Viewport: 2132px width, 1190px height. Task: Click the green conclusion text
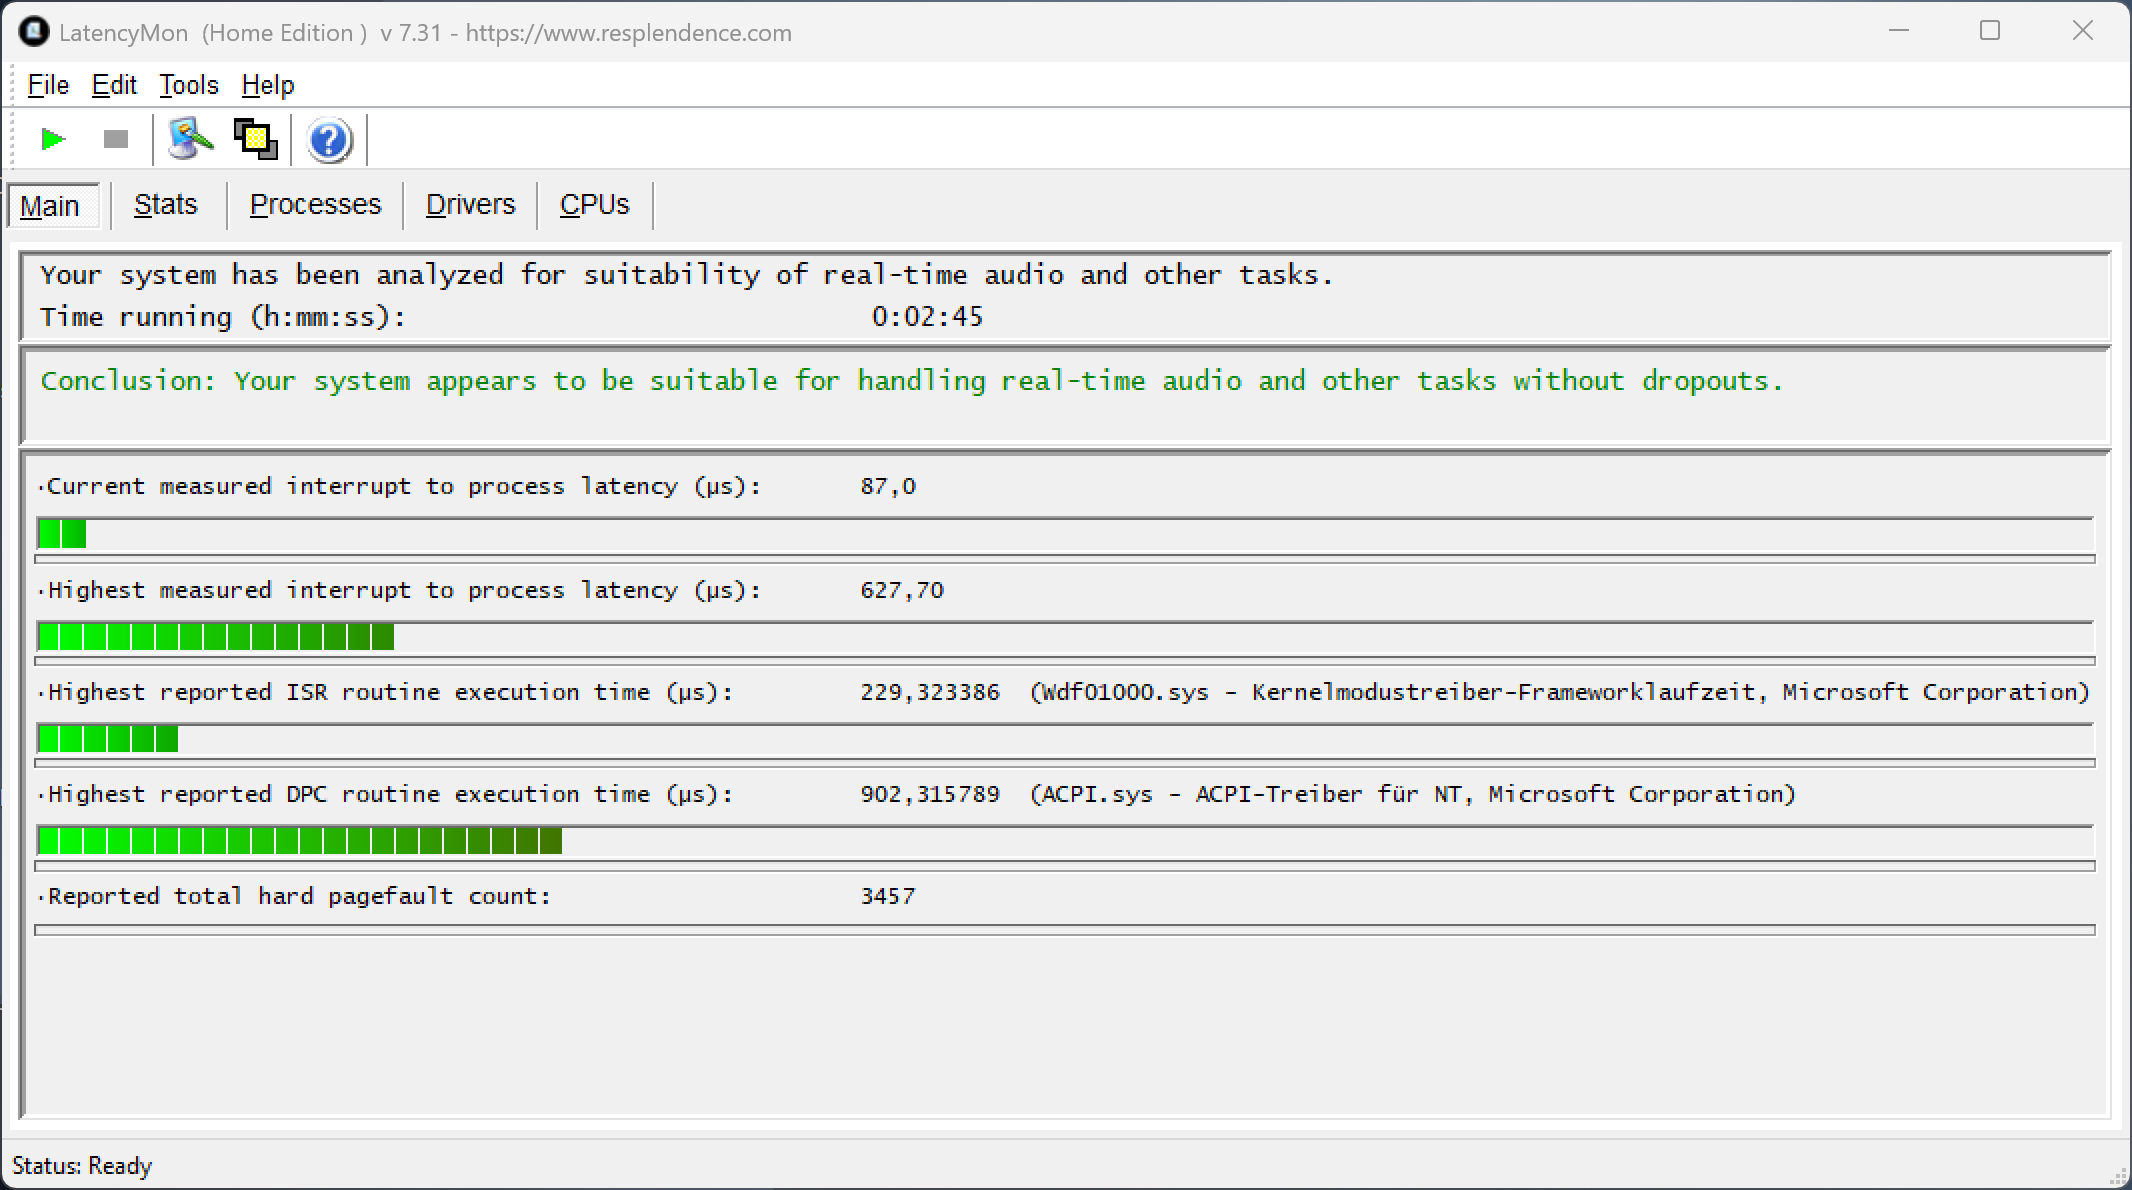(911, 381)
